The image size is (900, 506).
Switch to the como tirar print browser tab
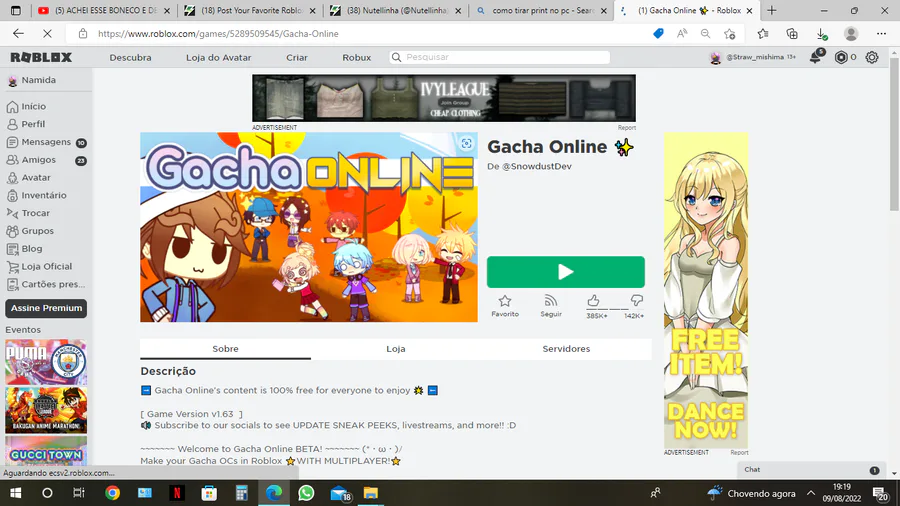coord(542,10)
